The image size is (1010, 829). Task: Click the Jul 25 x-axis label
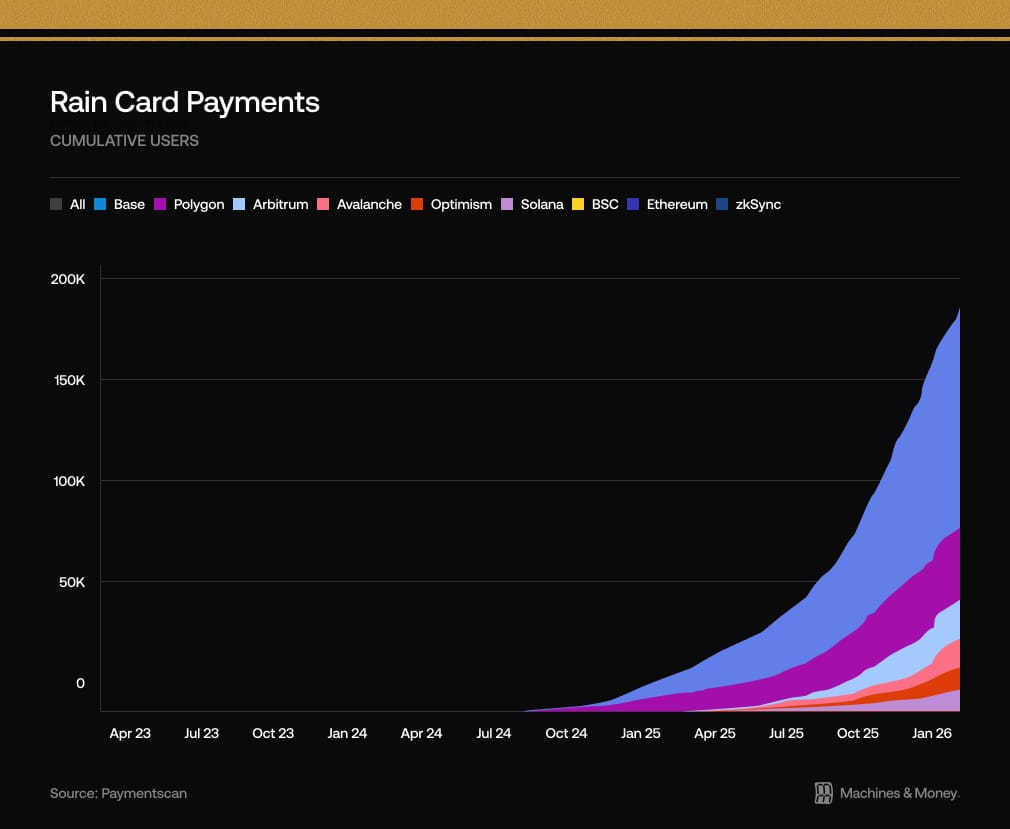(x=786, y=733)
